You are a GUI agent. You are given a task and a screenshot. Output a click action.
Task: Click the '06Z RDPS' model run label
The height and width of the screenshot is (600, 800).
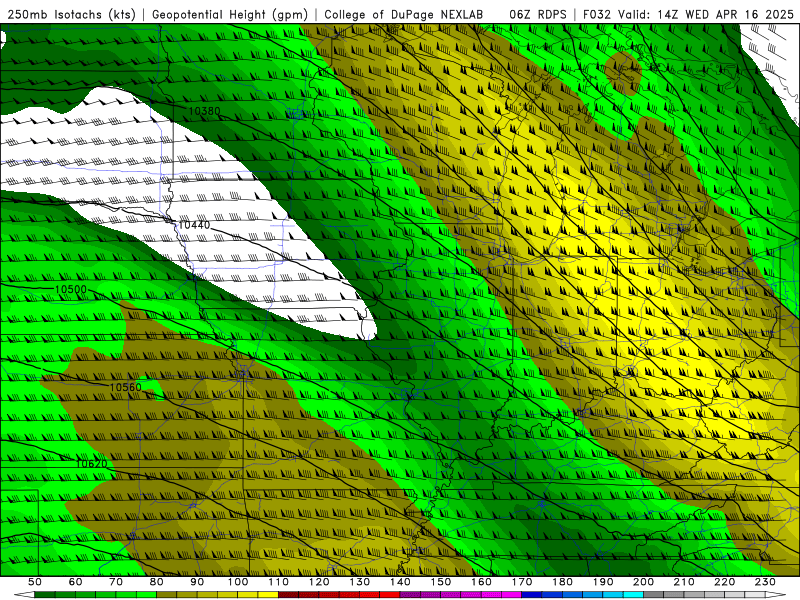click(537, 14)
